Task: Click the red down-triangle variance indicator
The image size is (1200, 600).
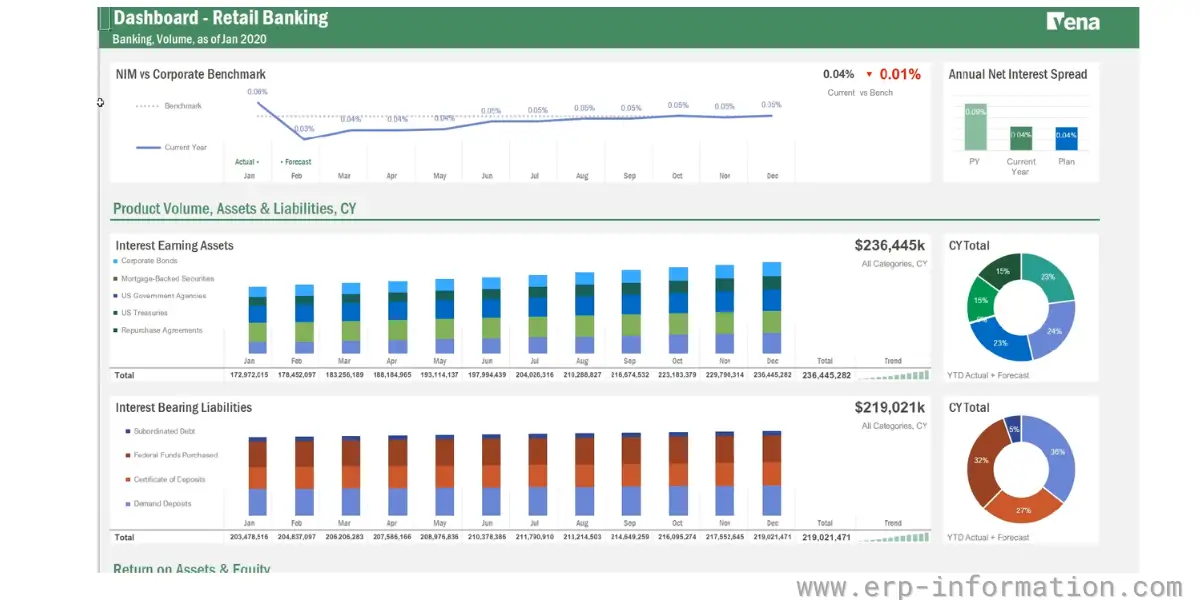Action: [x=869, y=74]
